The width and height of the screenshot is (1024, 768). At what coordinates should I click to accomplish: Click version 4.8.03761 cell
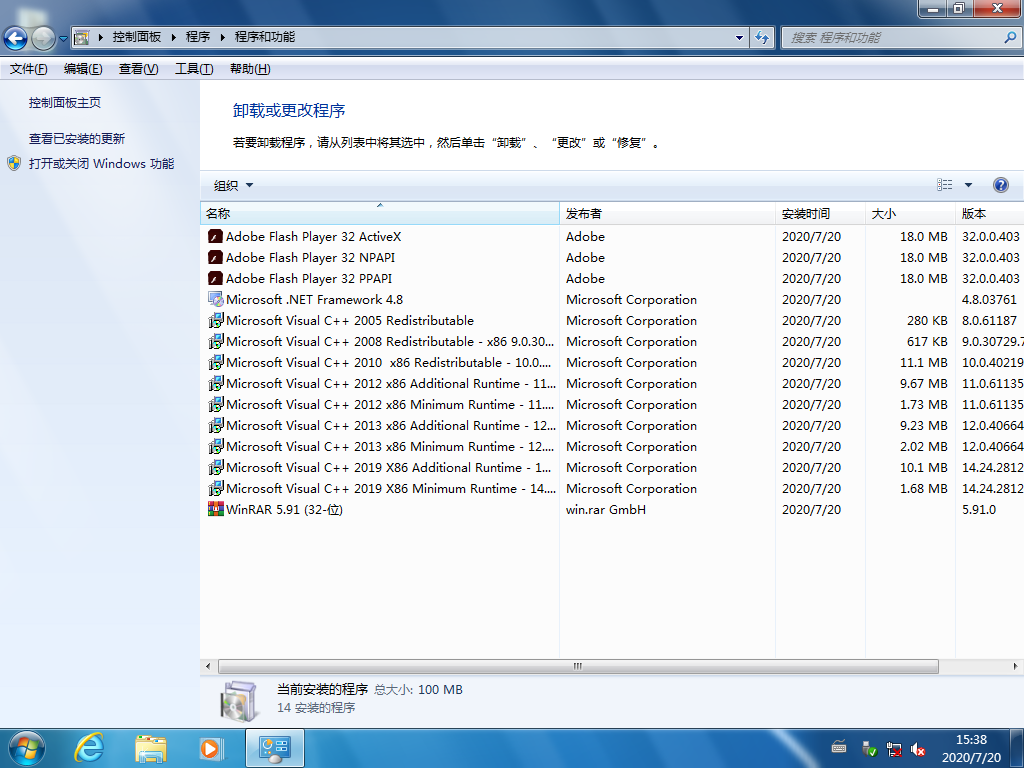(x=989, y=300)
